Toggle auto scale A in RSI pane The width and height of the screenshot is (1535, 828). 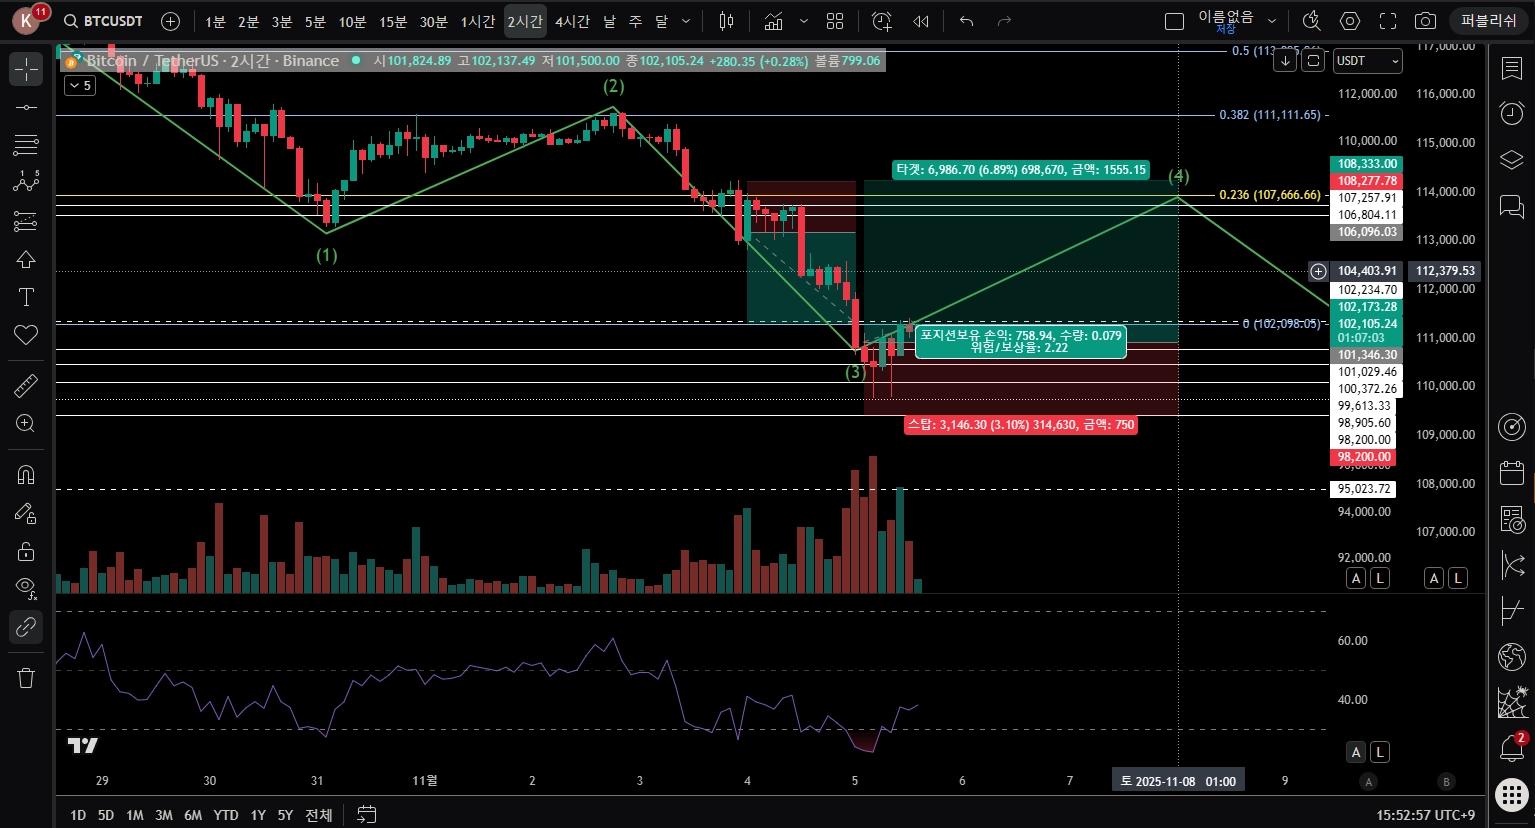coord(1356,752)
